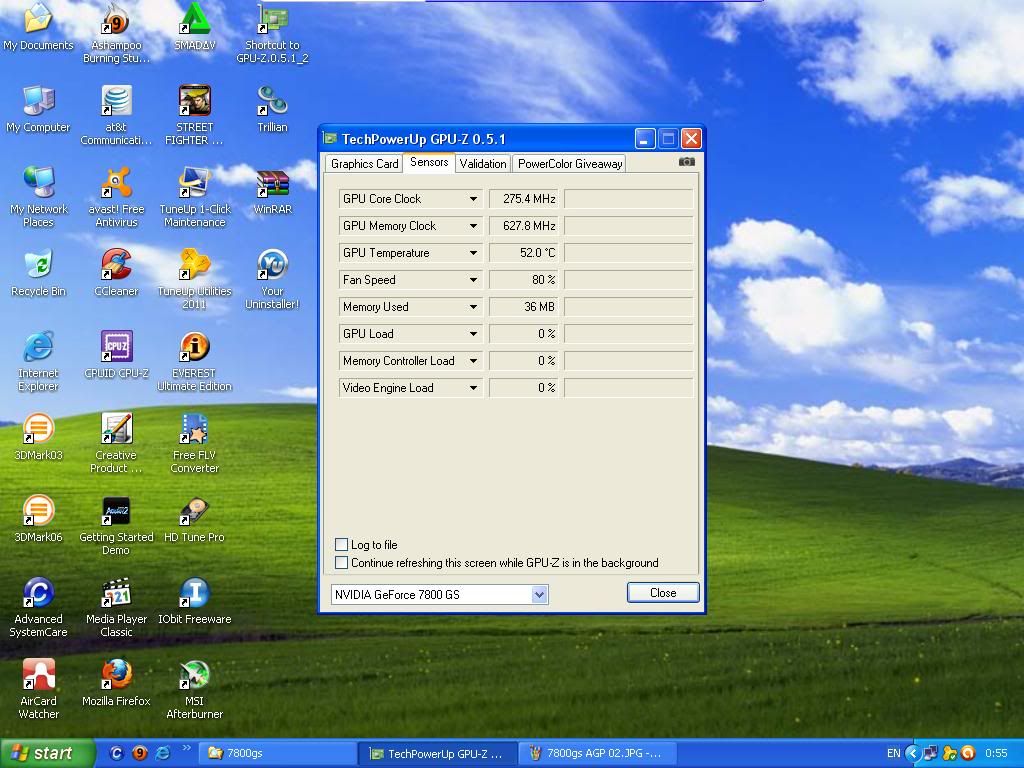Viewport: 1024px width, 768px height.
Task: Expand the NVIDIA GeForce 7800 GS selector
Action: click(x=539, y=594)
